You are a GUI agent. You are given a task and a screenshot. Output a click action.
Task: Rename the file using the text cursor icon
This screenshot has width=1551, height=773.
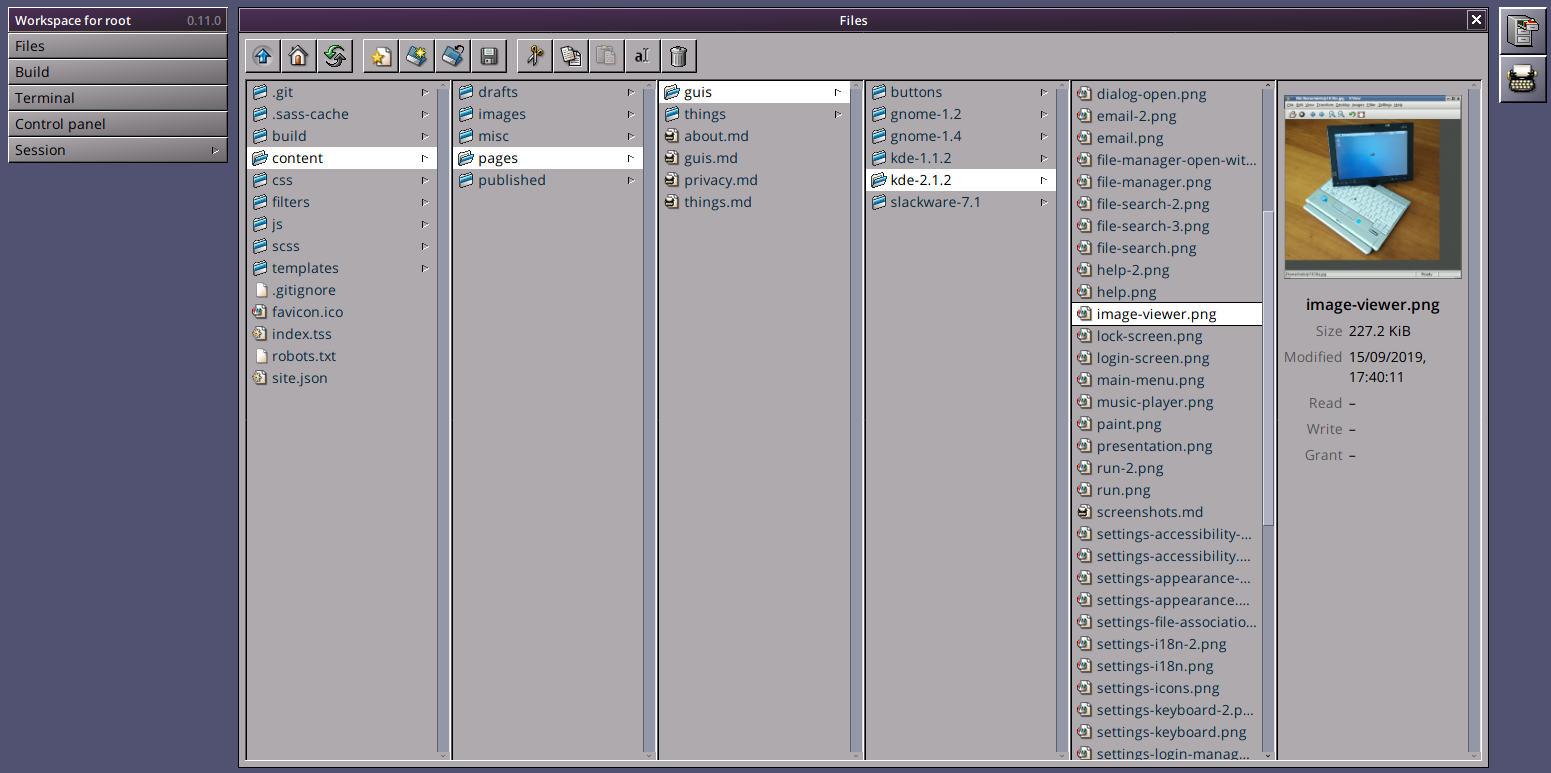[x=642, y=56]
